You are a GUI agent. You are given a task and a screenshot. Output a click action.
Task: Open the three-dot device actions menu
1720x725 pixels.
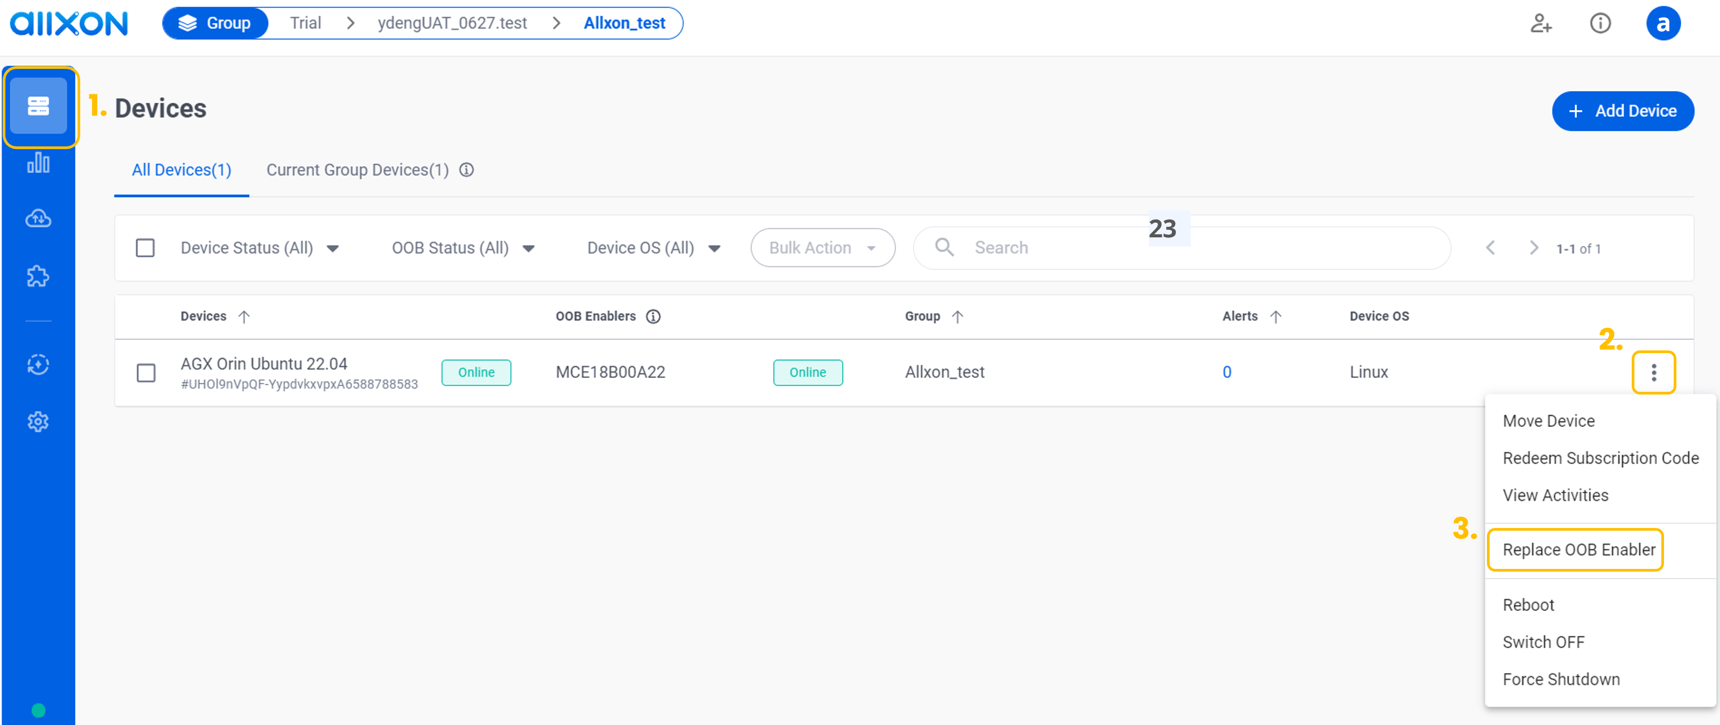pyautogui.click(x=1653, y=372)
